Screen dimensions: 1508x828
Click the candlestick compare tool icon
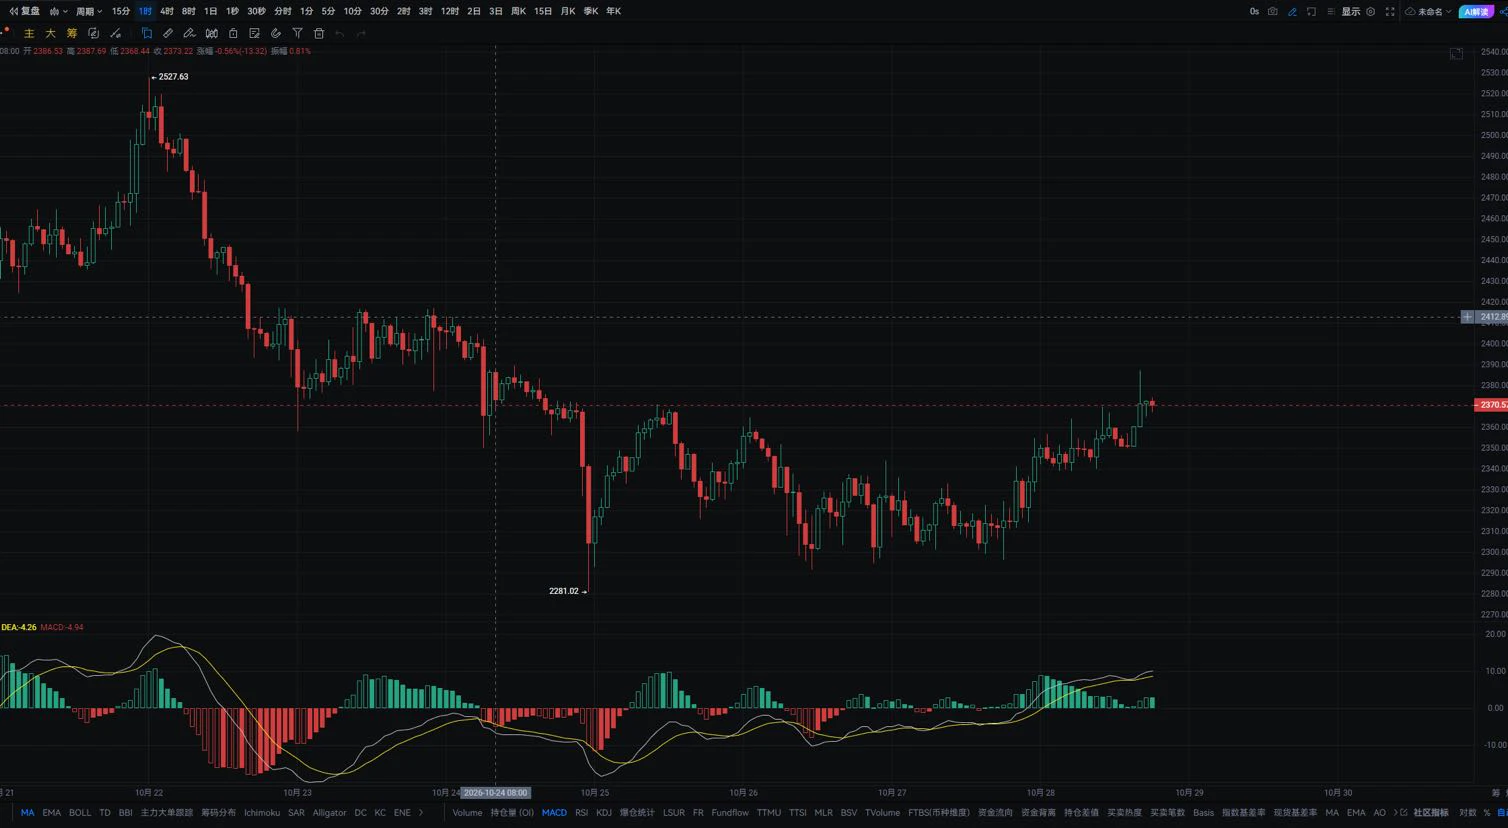(x=211, y=33)
